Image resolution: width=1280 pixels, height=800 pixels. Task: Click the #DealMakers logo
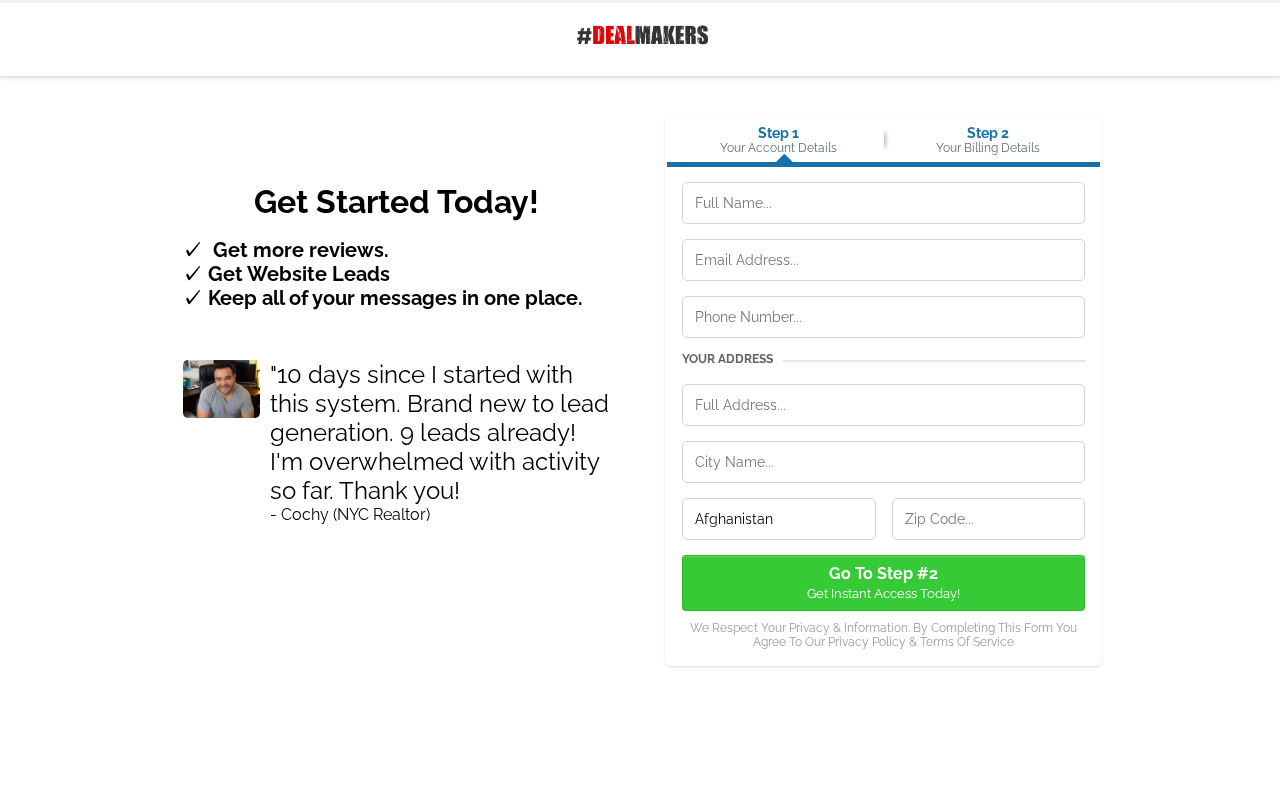(642, 36)
